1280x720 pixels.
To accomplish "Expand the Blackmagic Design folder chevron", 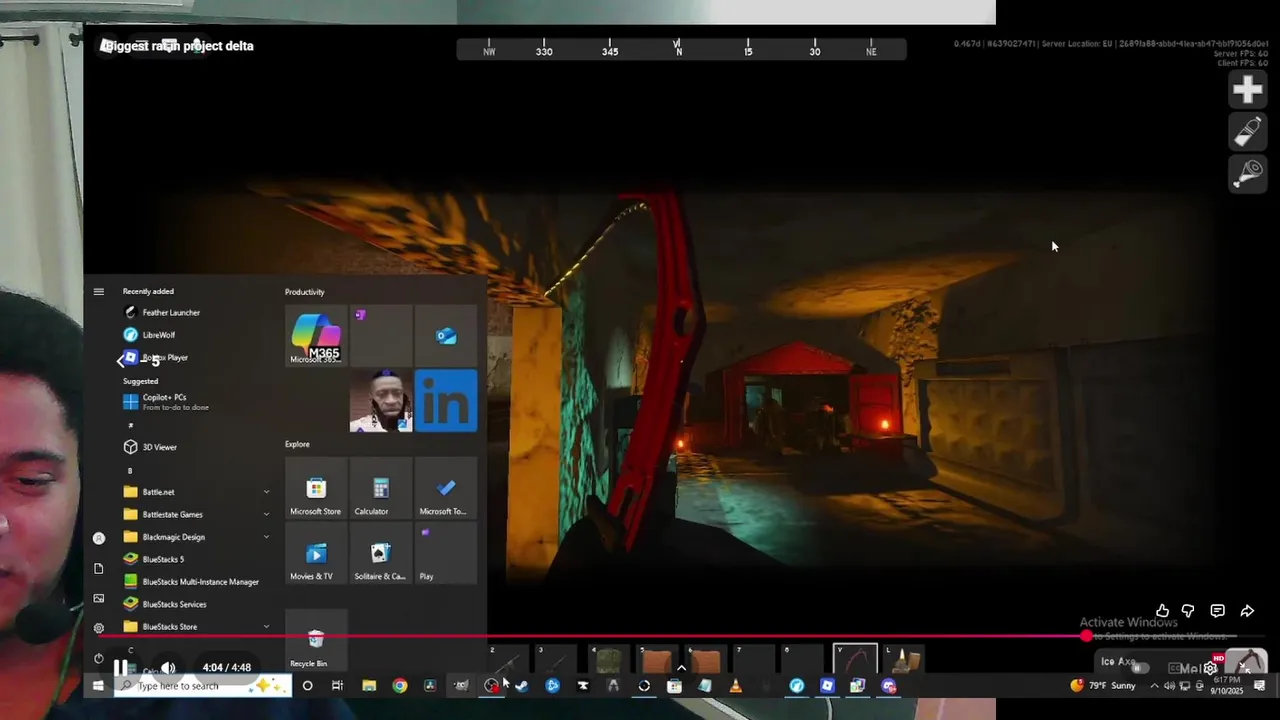I will pyautogui.click(x=266, y=537).
